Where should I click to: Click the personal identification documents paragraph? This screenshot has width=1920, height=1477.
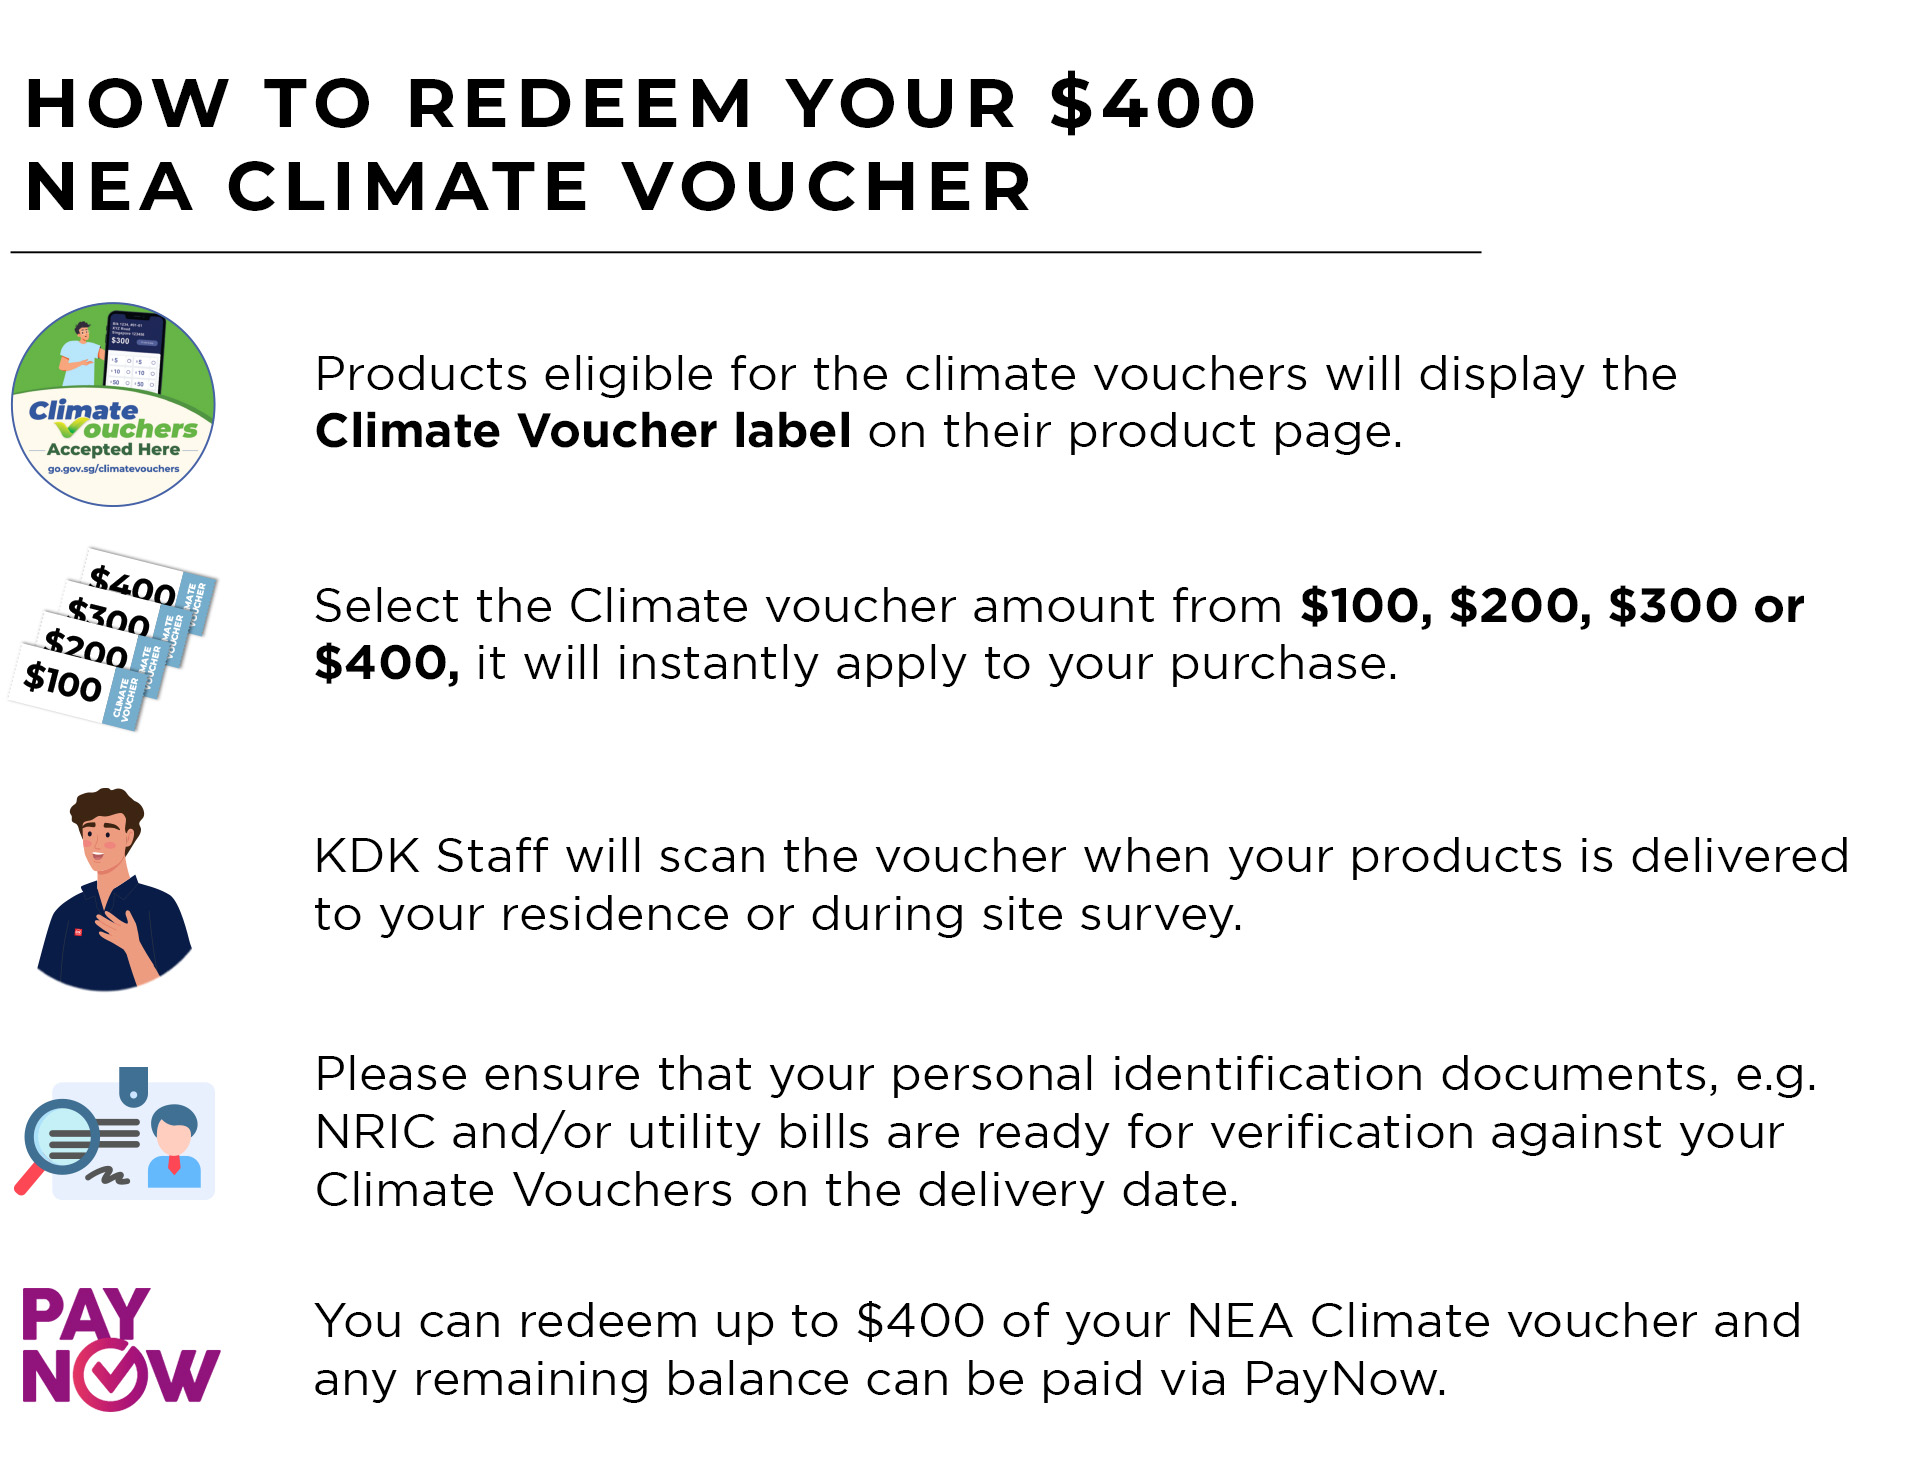point(1065,1131)
